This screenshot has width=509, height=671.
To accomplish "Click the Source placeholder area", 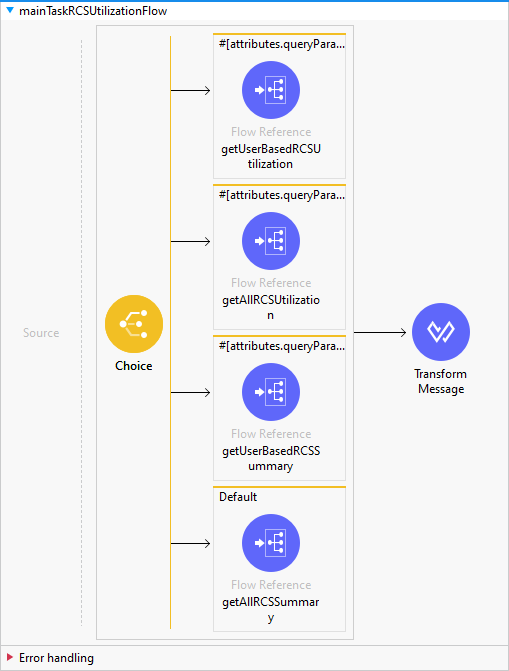I will click(41, 333).
